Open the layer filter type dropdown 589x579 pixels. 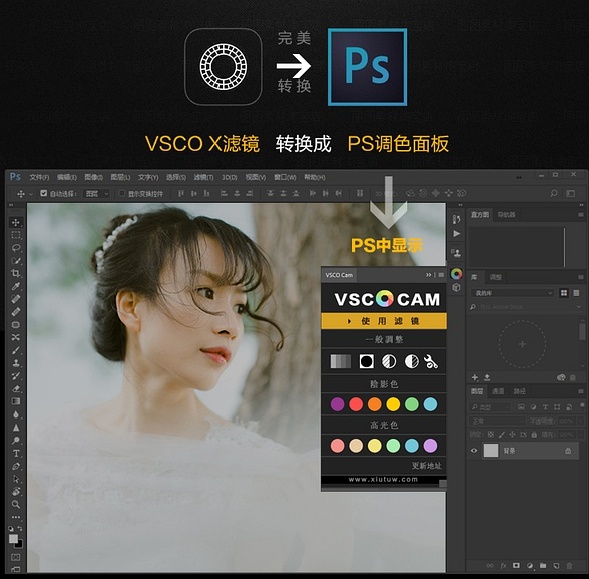tap(490, 407)
